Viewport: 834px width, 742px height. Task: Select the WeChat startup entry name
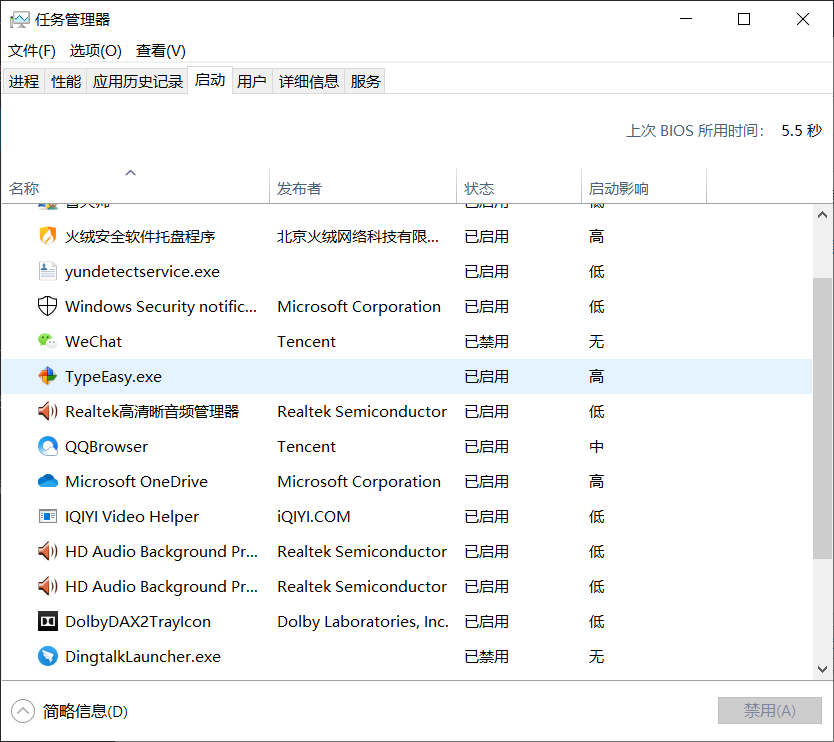(93, 341)
